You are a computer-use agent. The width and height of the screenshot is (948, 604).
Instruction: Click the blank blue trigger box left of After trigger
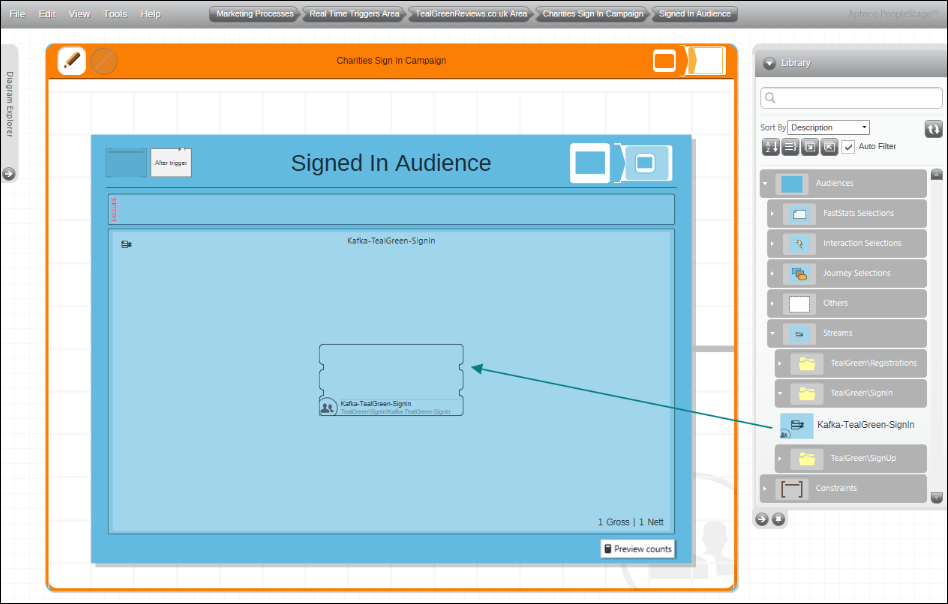126,163
